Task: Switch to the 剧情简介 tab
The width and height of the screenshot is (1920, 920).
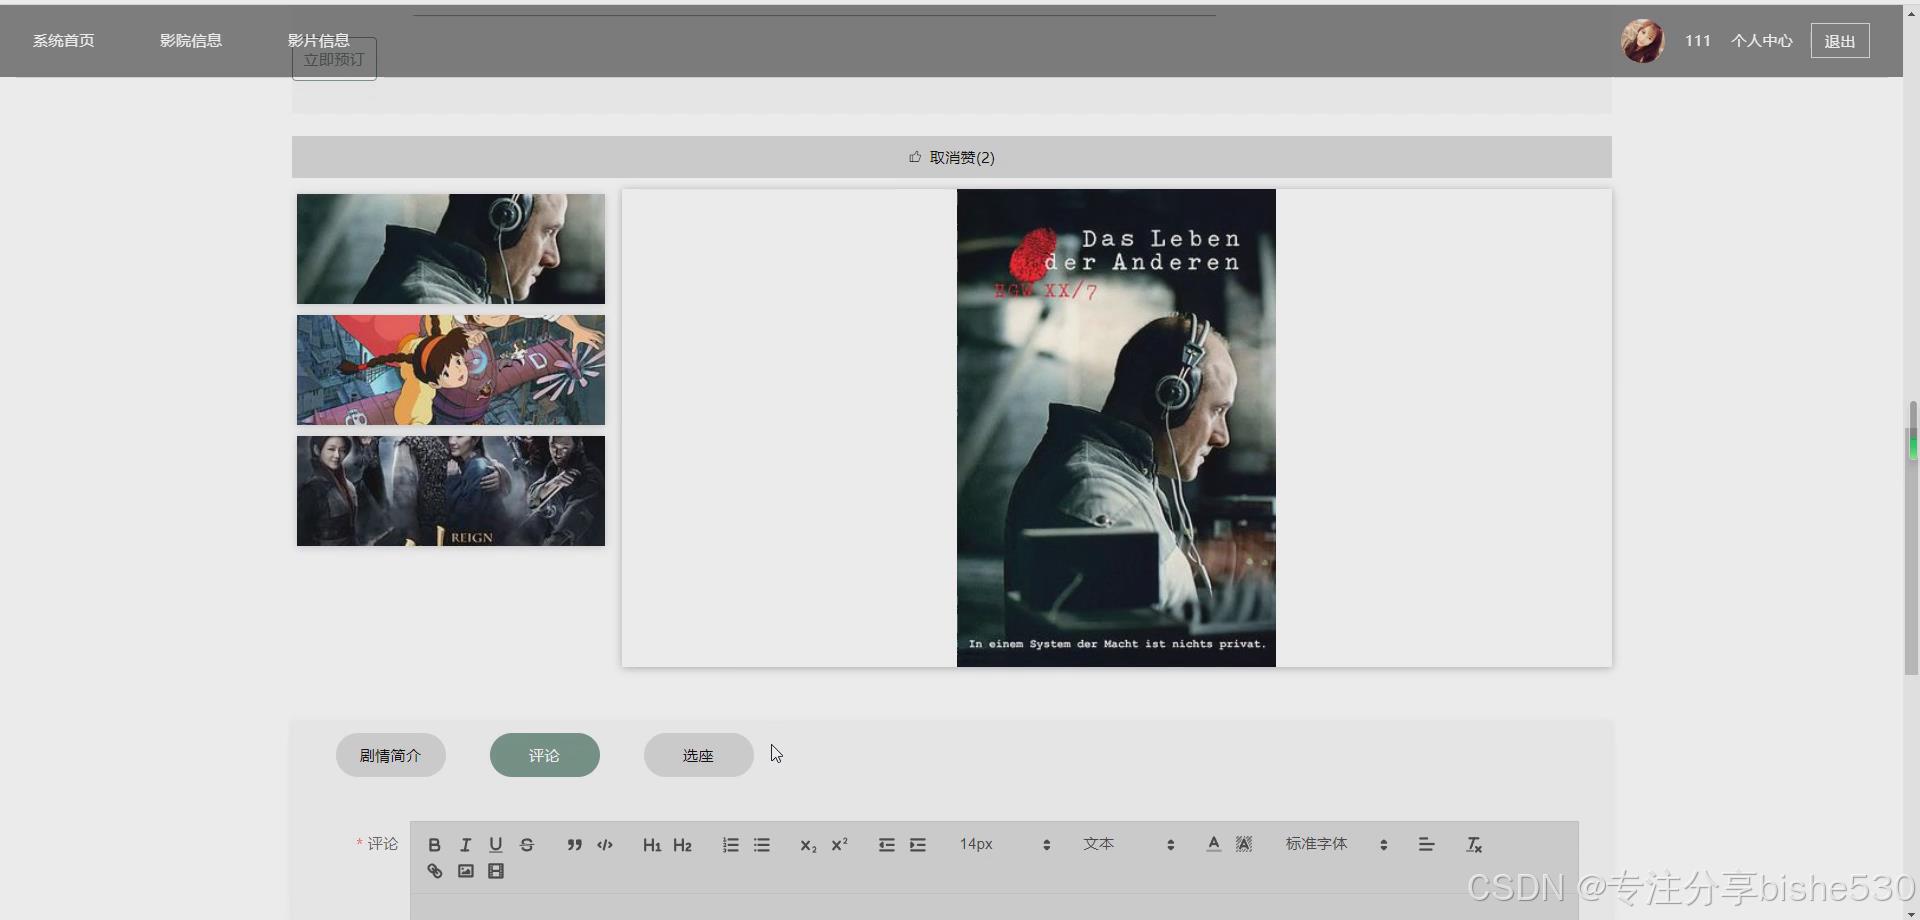Action: pyautogui.click(x=391, y=755)
